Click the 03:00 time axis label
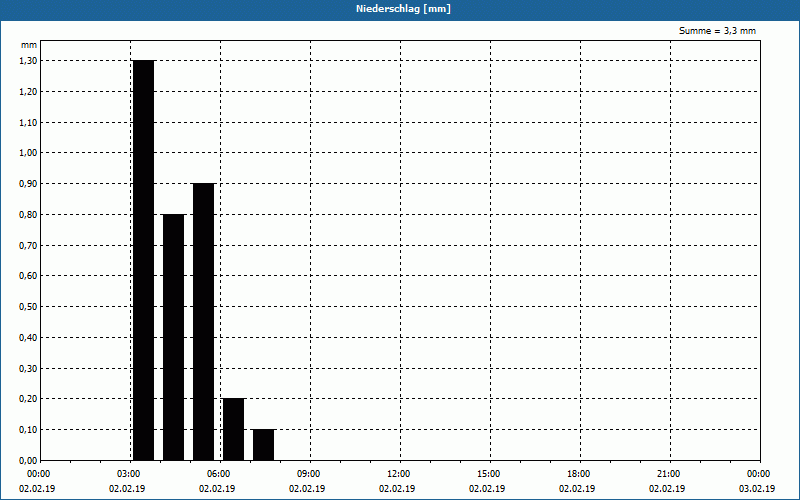Image resolution: width=800 pixels, height=500 pixels. click(130, 474)
